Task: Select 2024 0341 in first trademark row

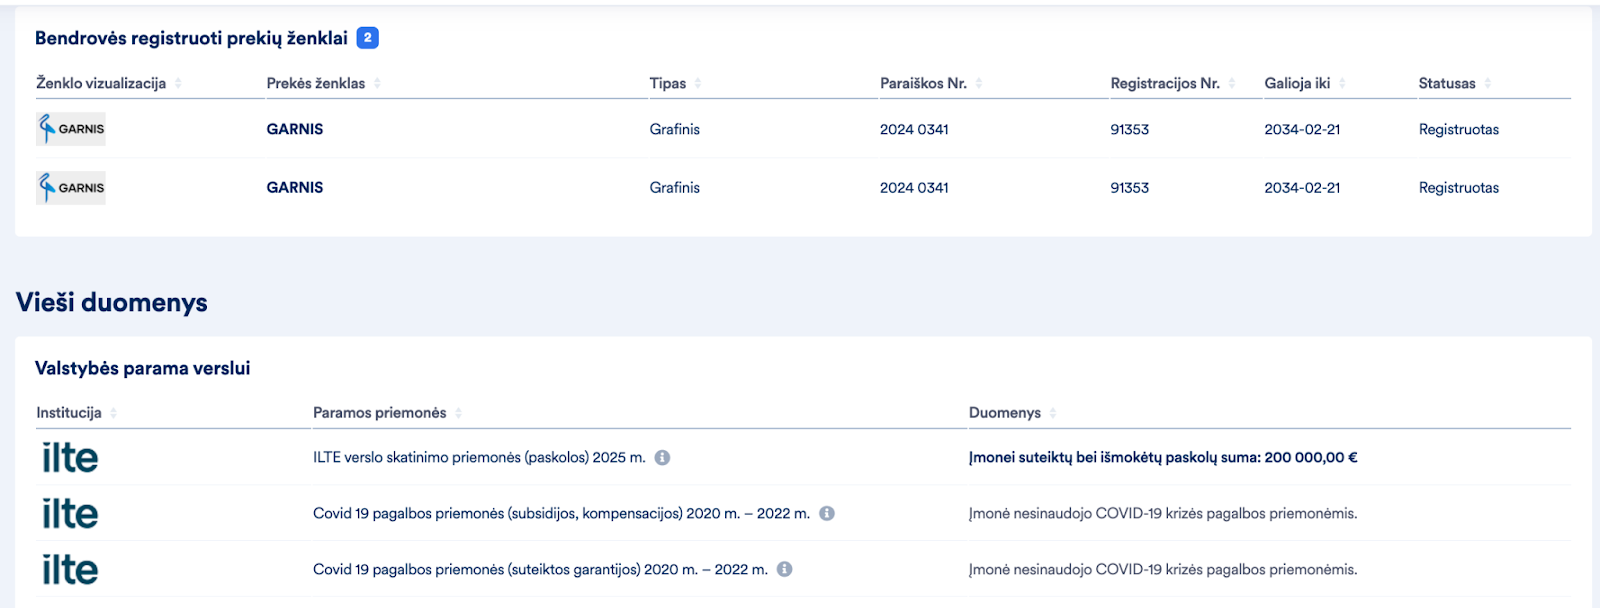Action: [x=914, y=129]
